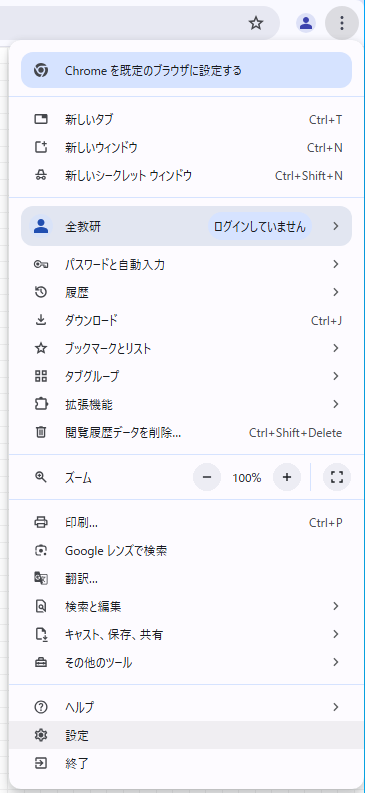Screen dimensions: 365x793
Task: Open 新しいシークレット ウィンドウ
Action: pos(186,176)
